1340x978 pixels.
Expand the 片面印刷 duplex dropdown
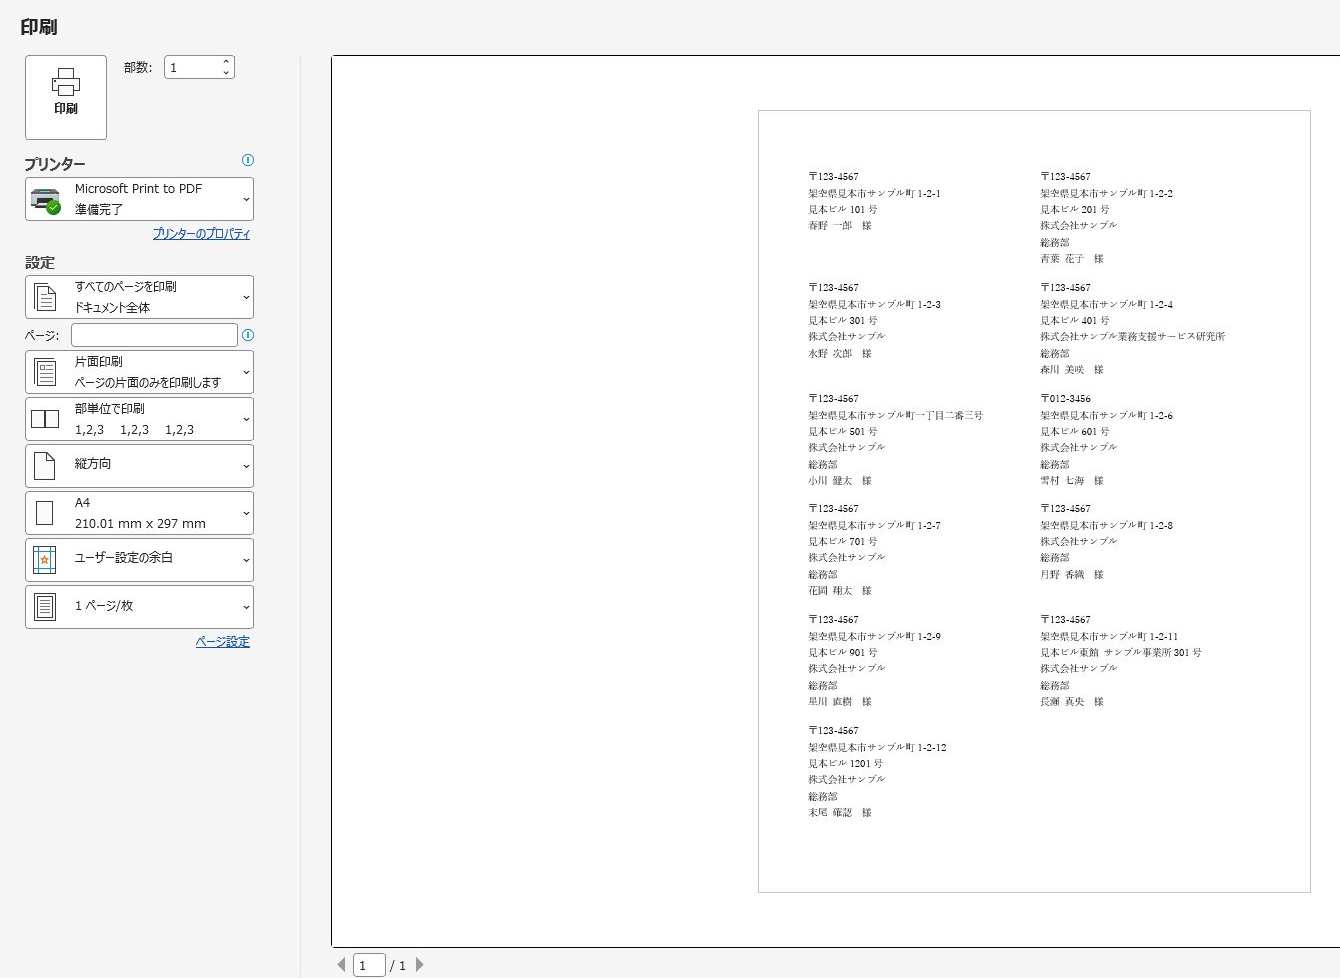[x=139, y=372]
